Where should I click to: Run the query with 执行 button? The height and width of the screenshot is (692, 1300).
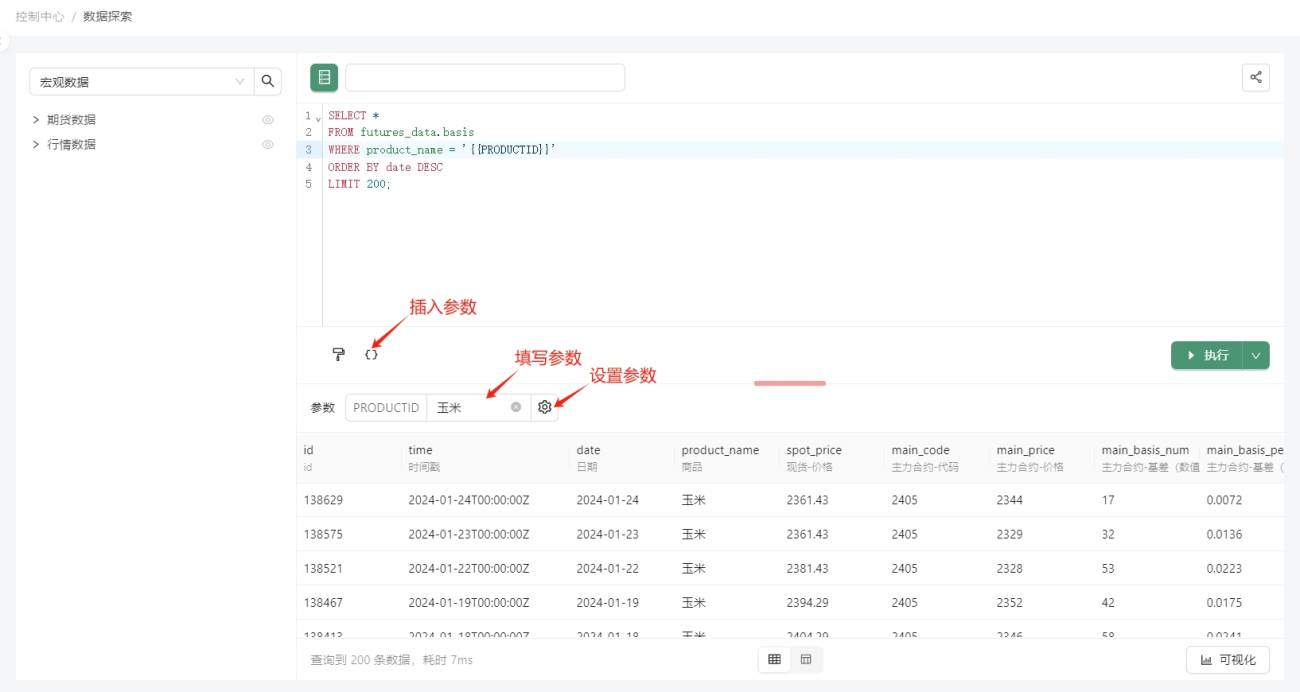click(x=1207, y=355)
